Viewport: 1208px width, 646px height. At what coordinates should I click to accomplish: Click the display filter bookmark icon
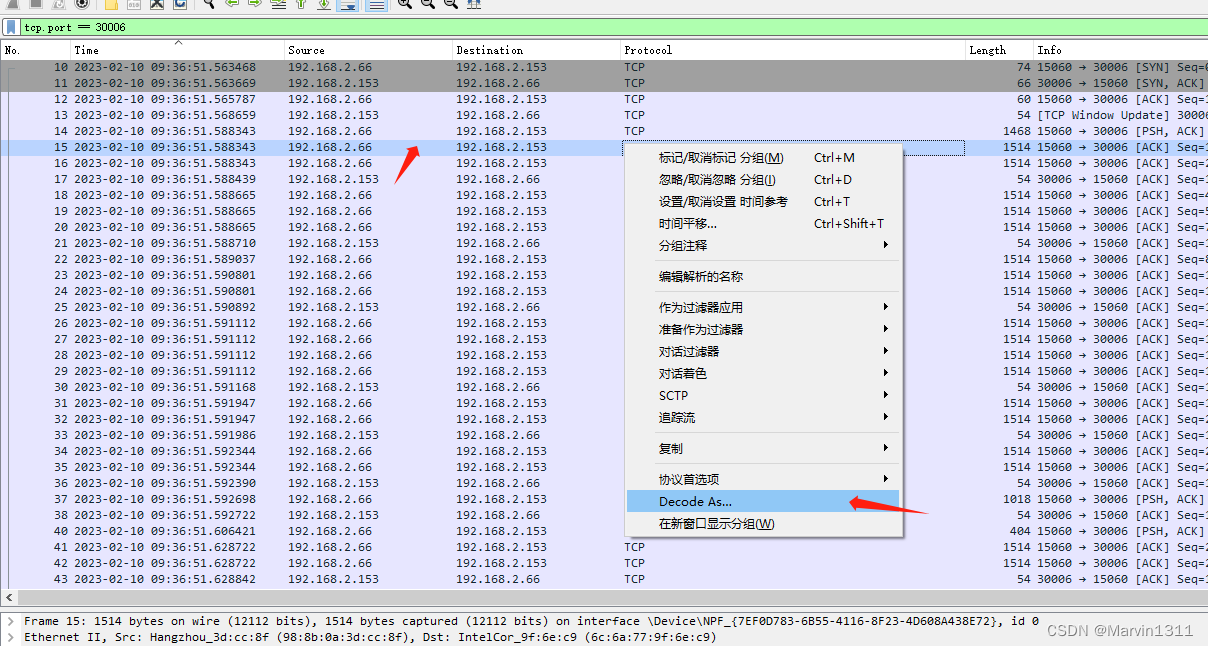[11, 27]
